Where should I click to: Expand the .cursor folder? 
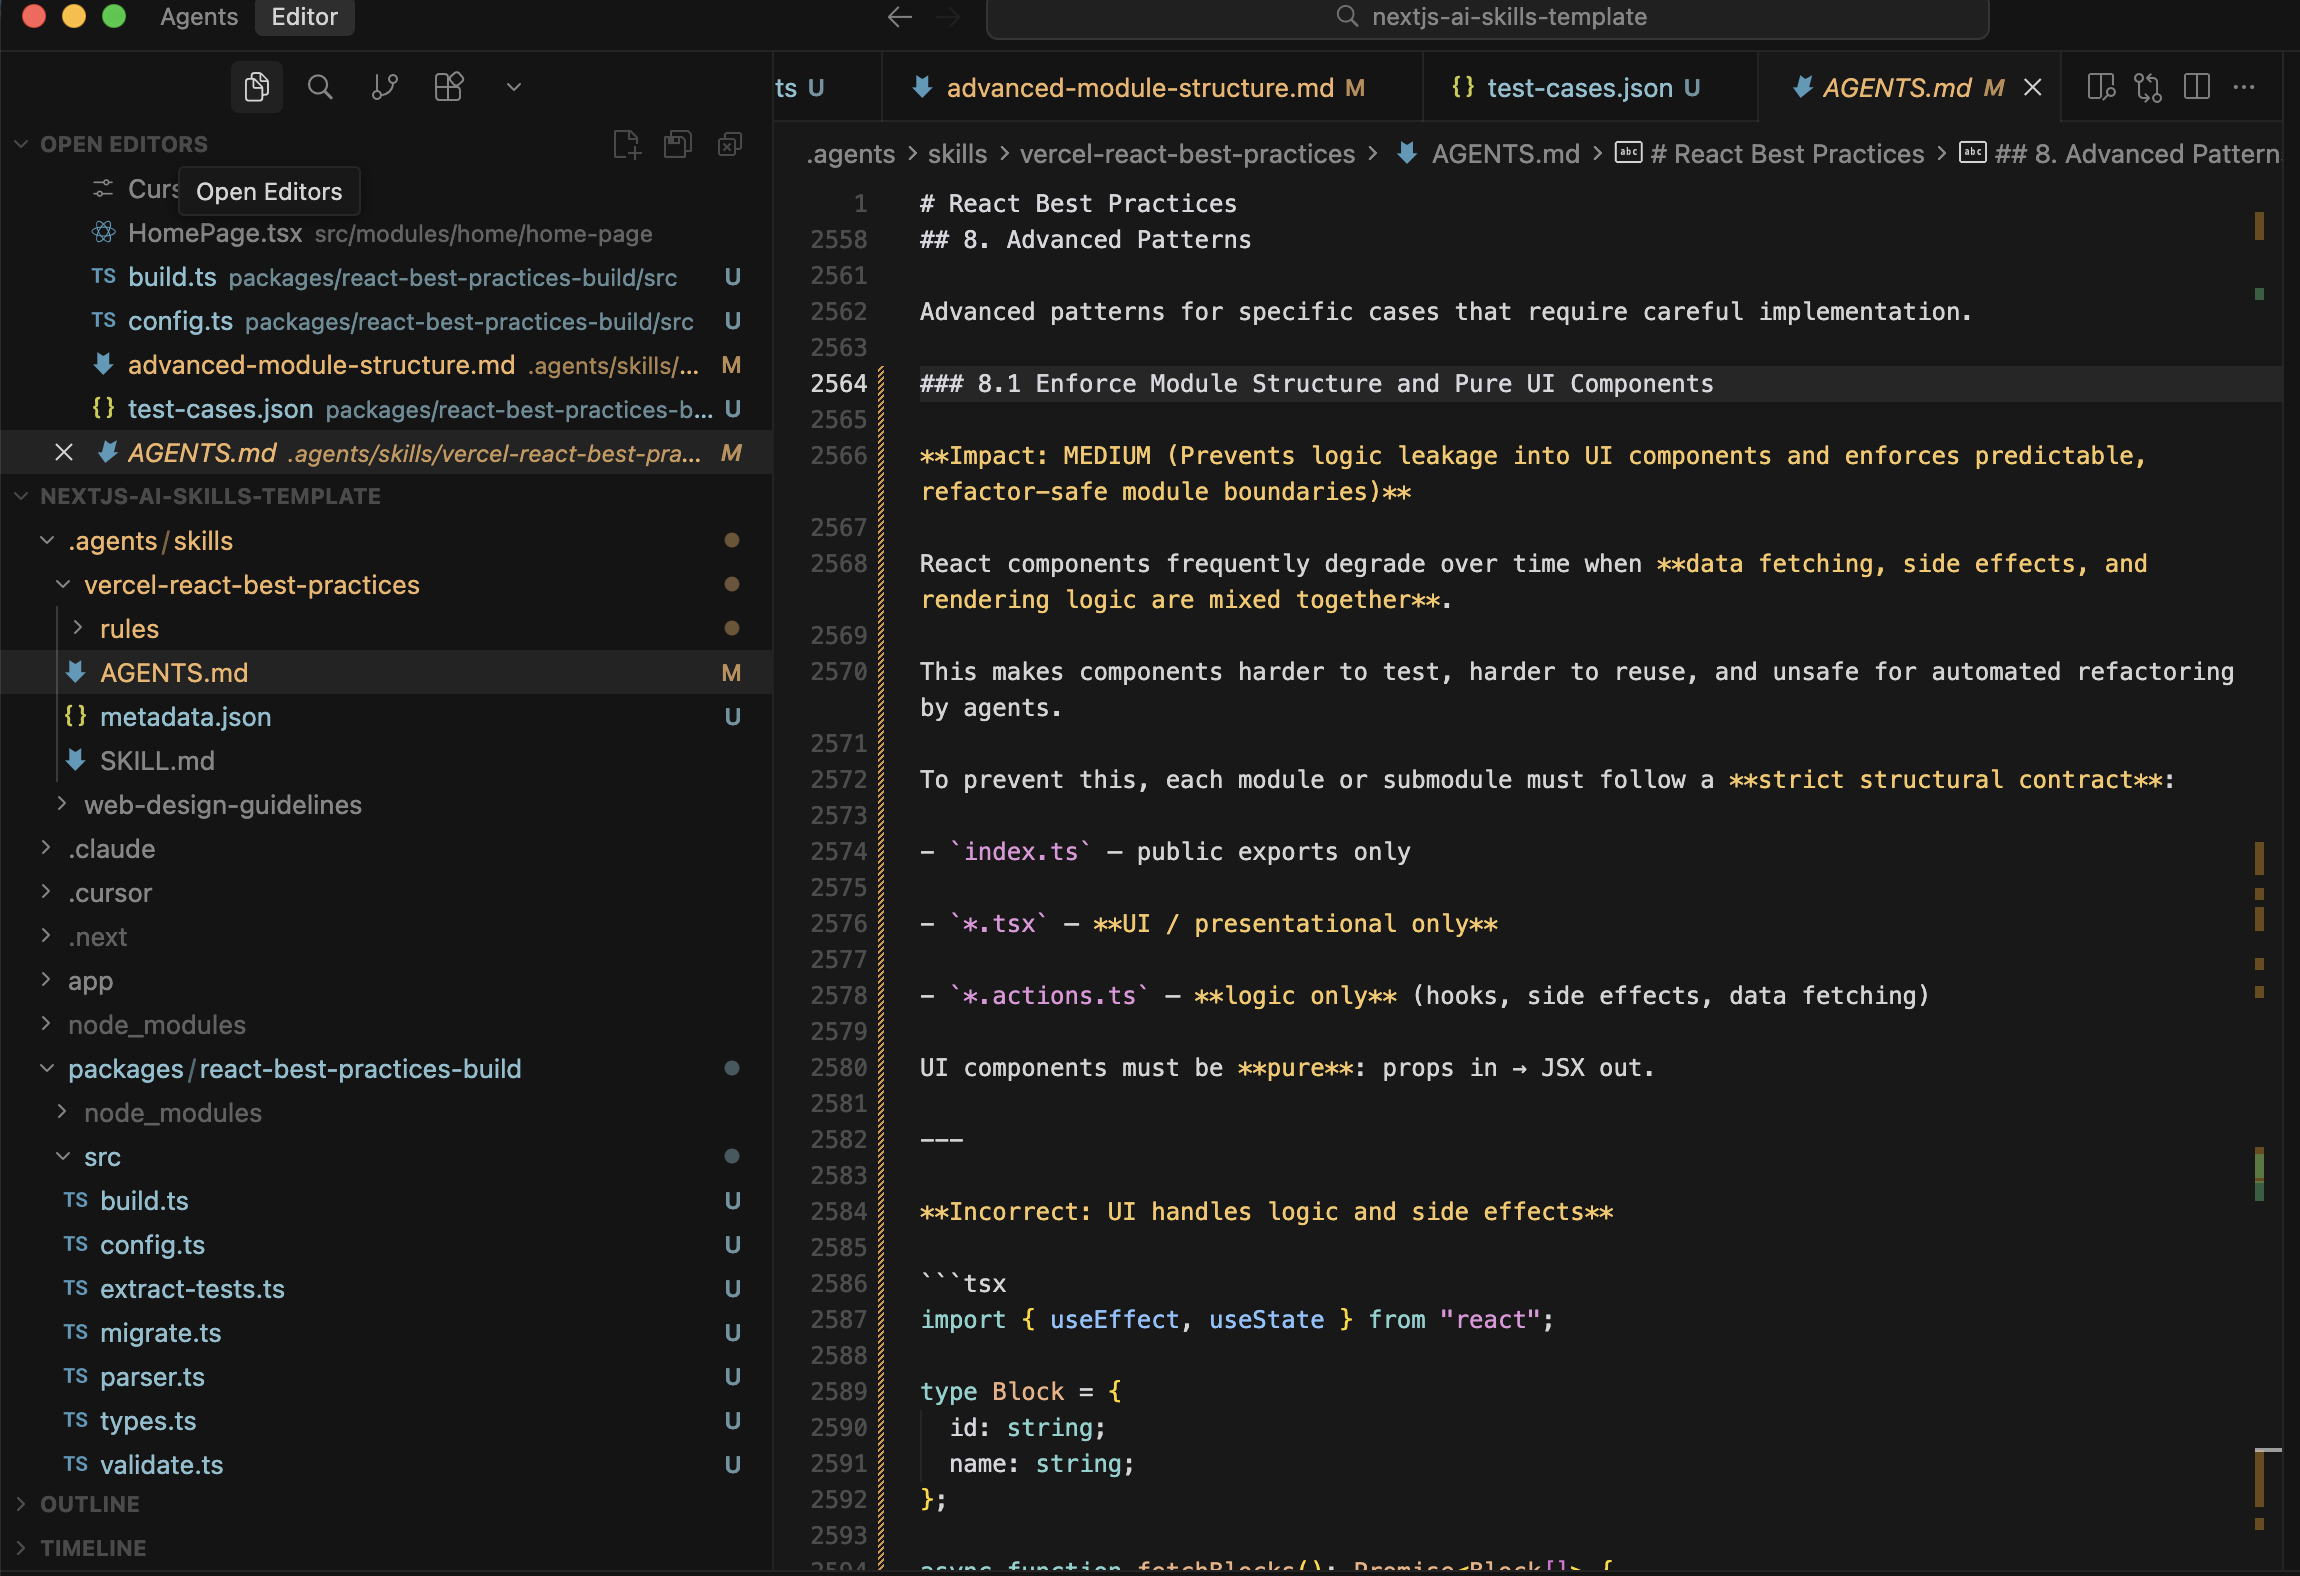(46, 893)
